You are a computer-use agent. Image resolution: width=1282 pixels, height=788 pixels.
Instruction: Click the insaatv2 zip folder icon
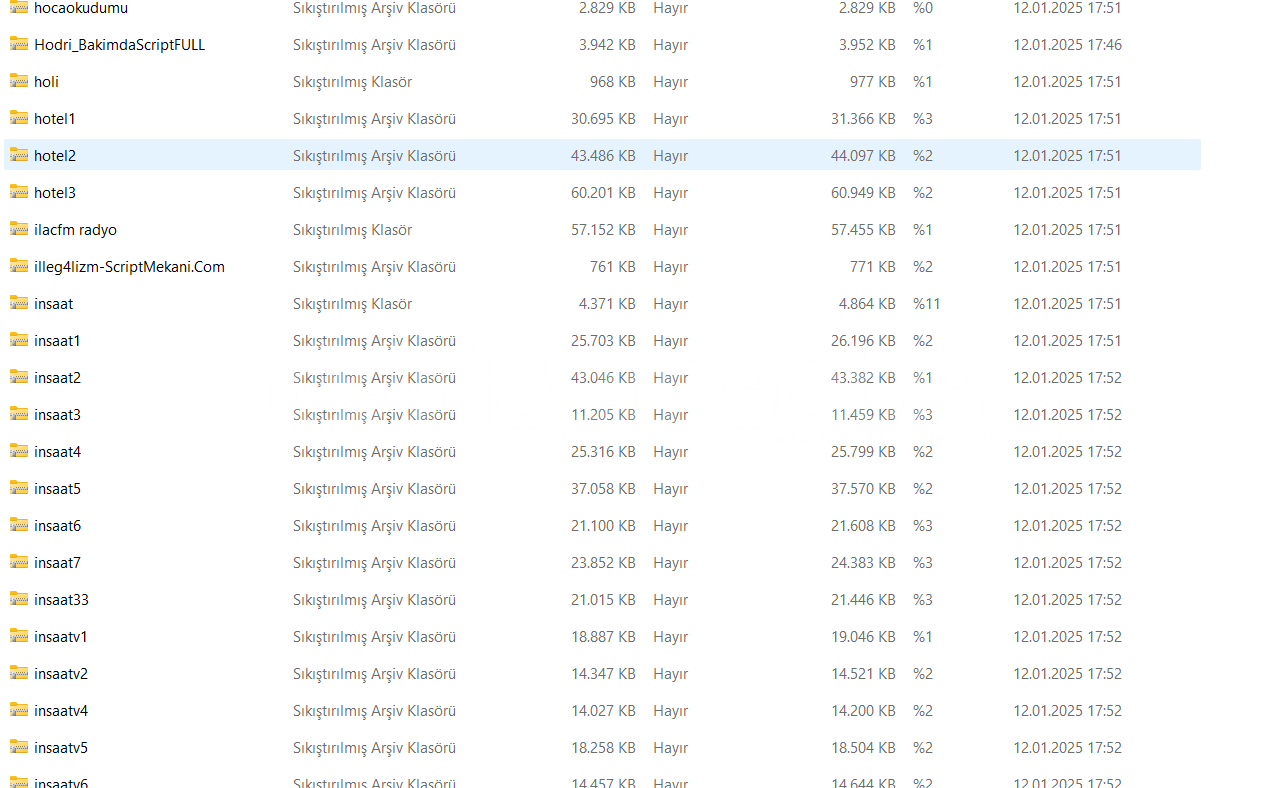(x=19, y=673)
